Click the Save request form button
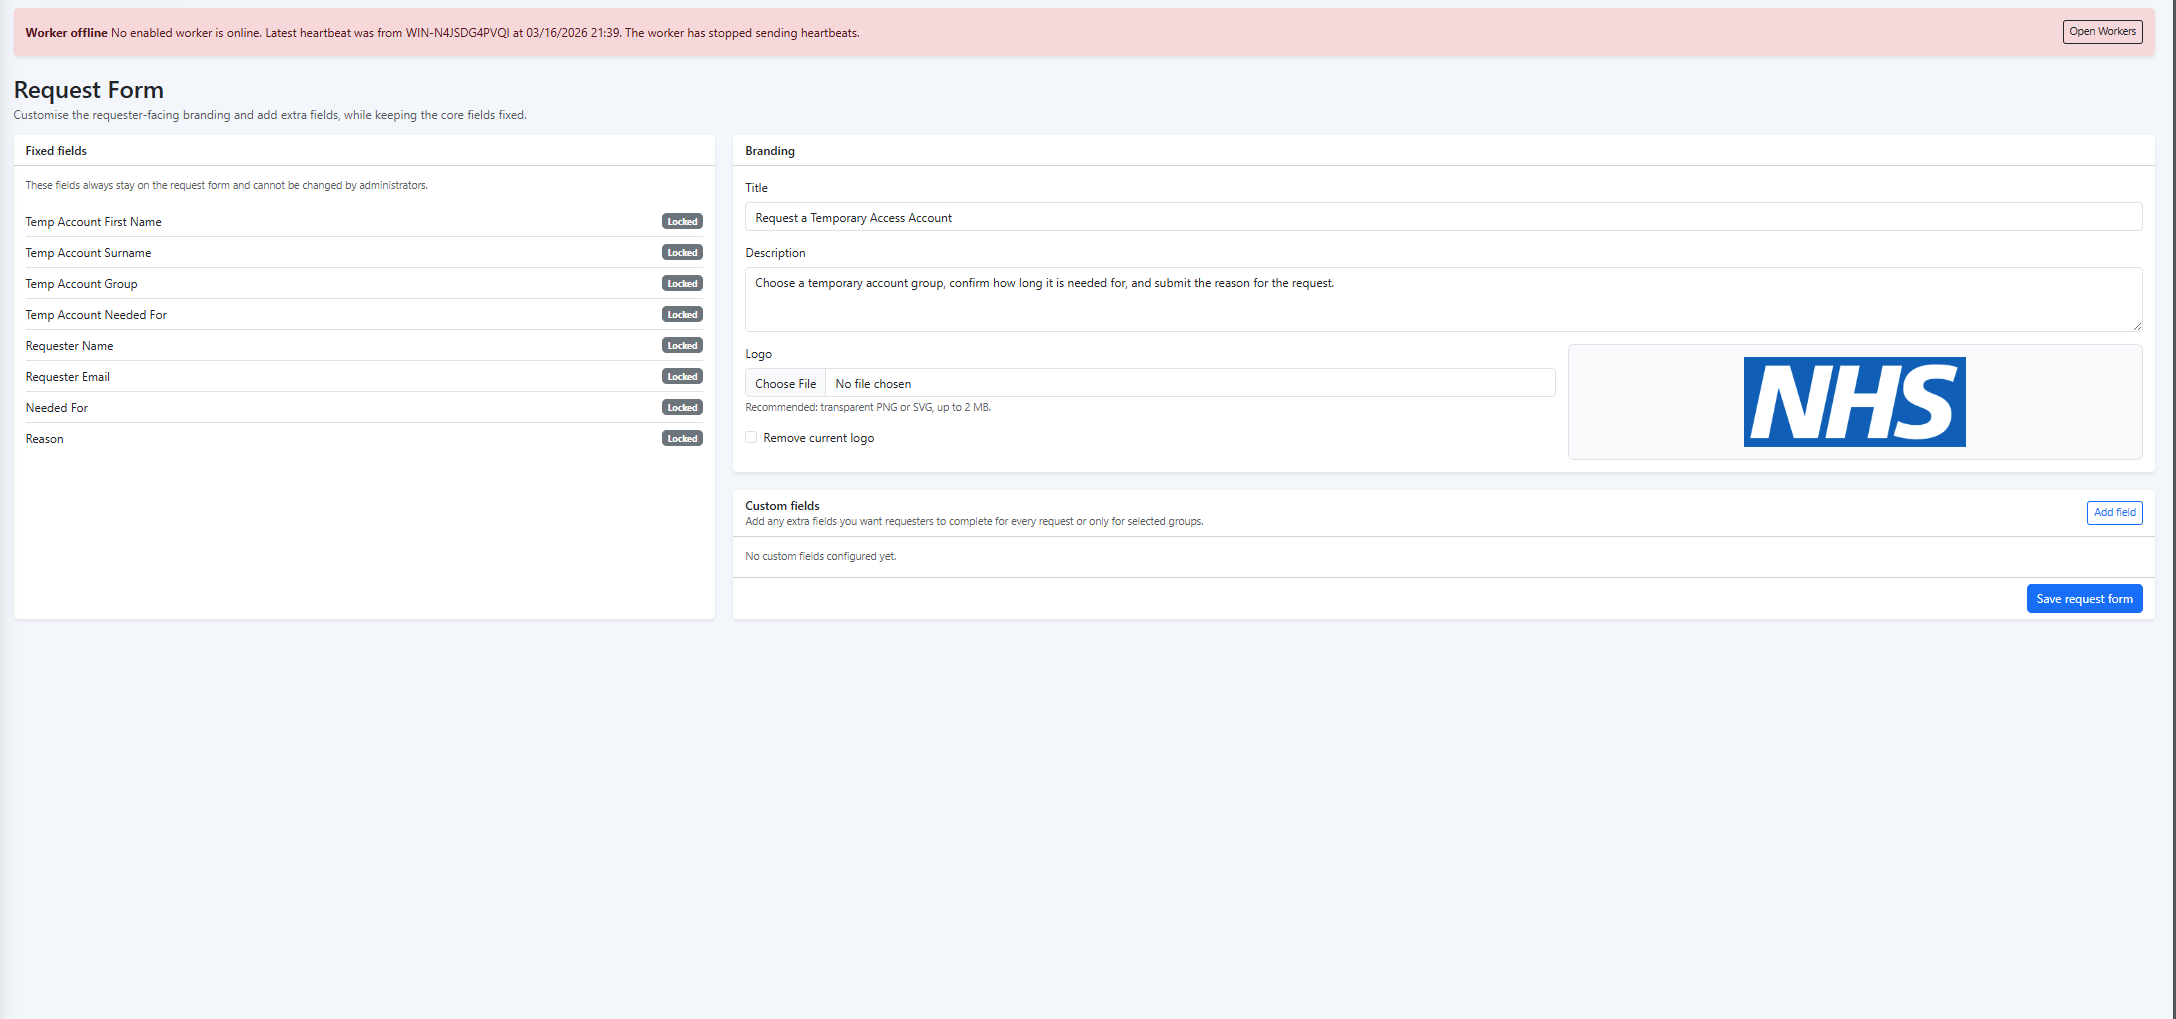Viewport: 2176px width, 1019px height. pyautogui.click(x=2084, y=599)
